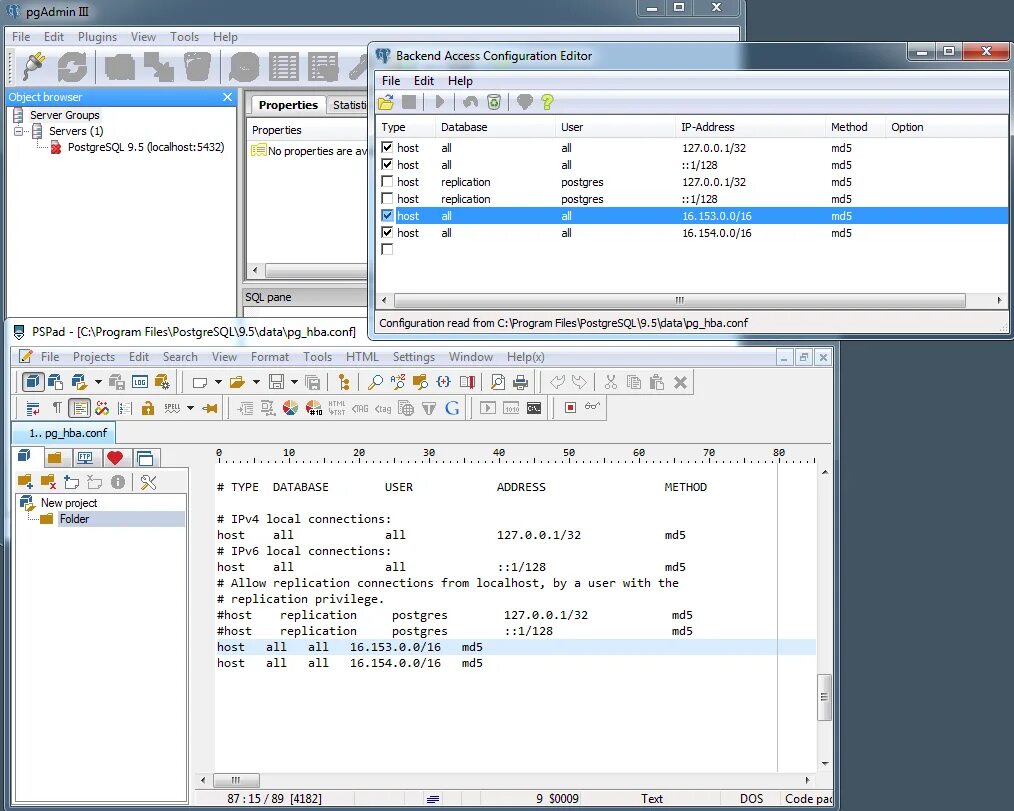Open the Plugins menu in pgAdmin III

(98, 37)
